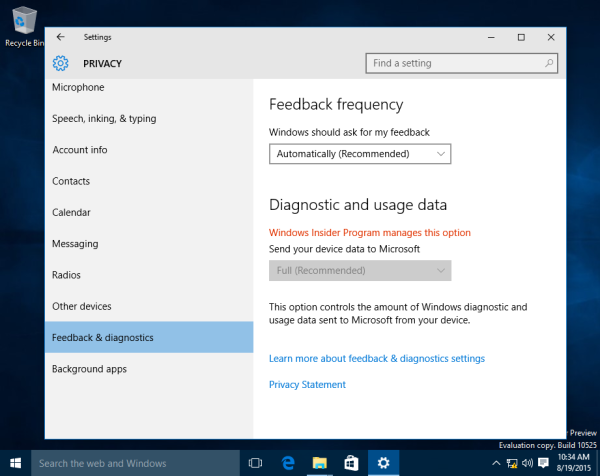Screen dimensions: 600x476
Task: Click the Search the web and Windows box
Action: click(x=135, y=463)
